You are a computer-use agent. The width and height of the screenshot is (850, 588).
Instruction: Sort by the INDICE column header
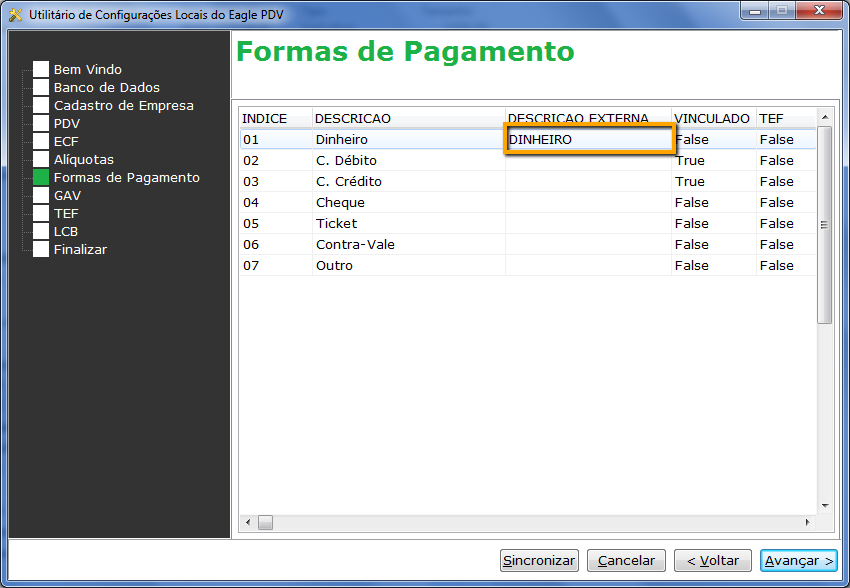[x=276, y=118]
